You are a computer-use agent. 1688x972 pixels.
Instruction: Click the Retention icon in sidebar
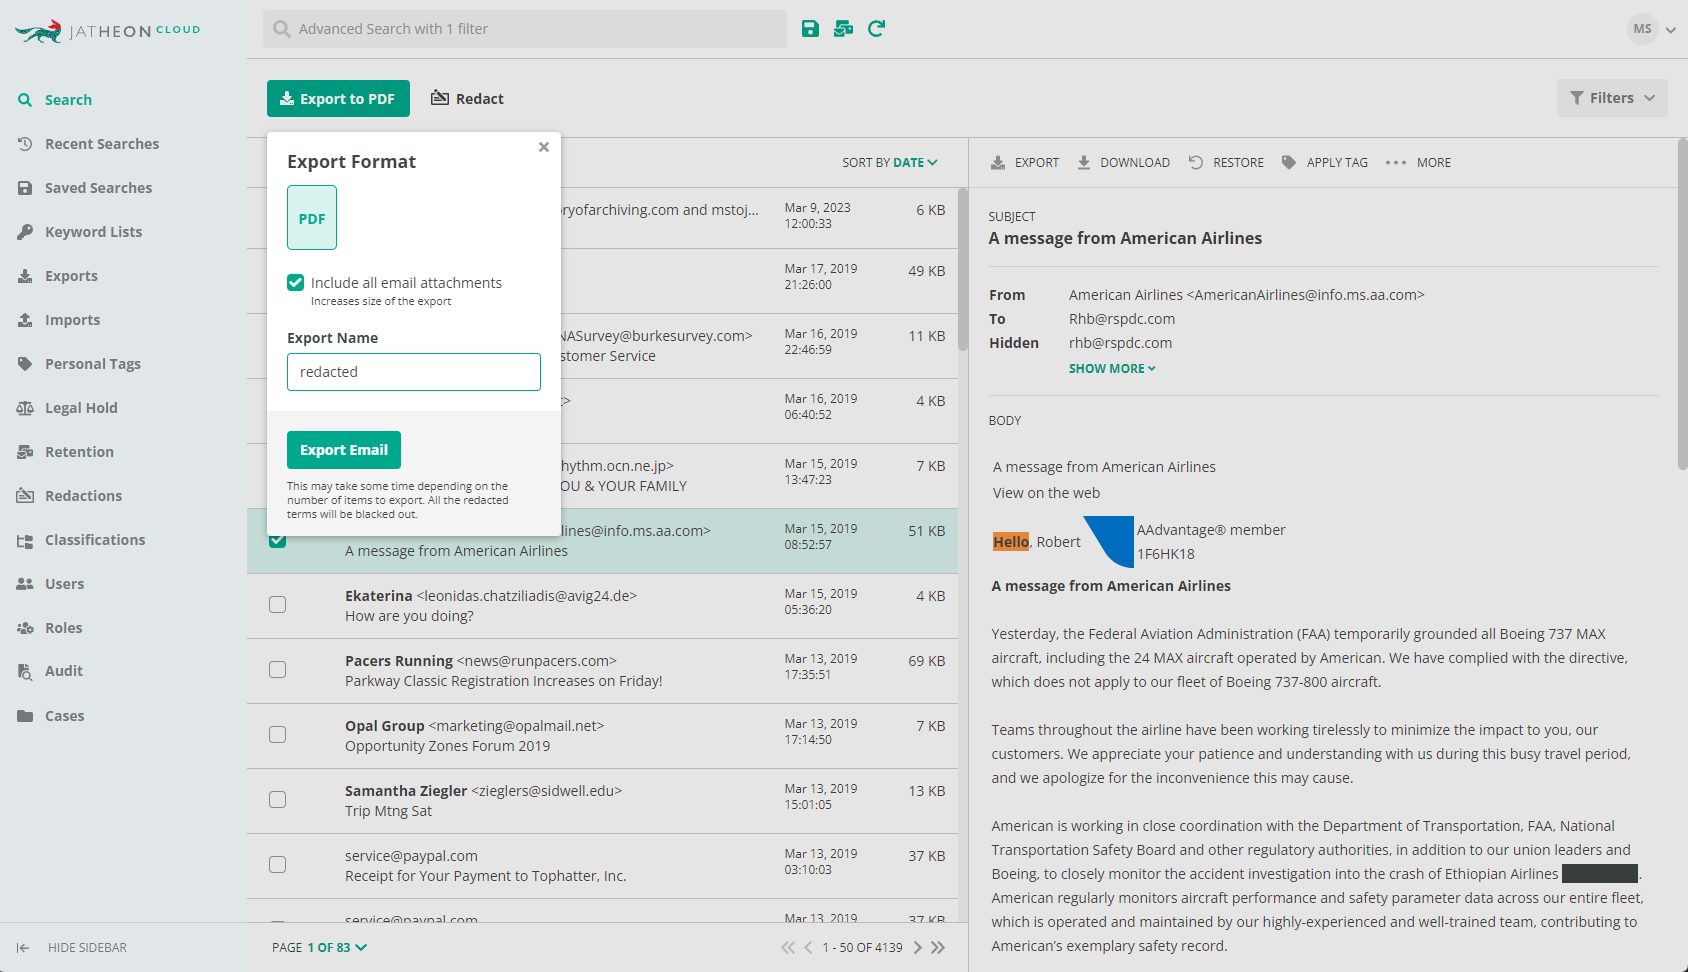(25, 452)
